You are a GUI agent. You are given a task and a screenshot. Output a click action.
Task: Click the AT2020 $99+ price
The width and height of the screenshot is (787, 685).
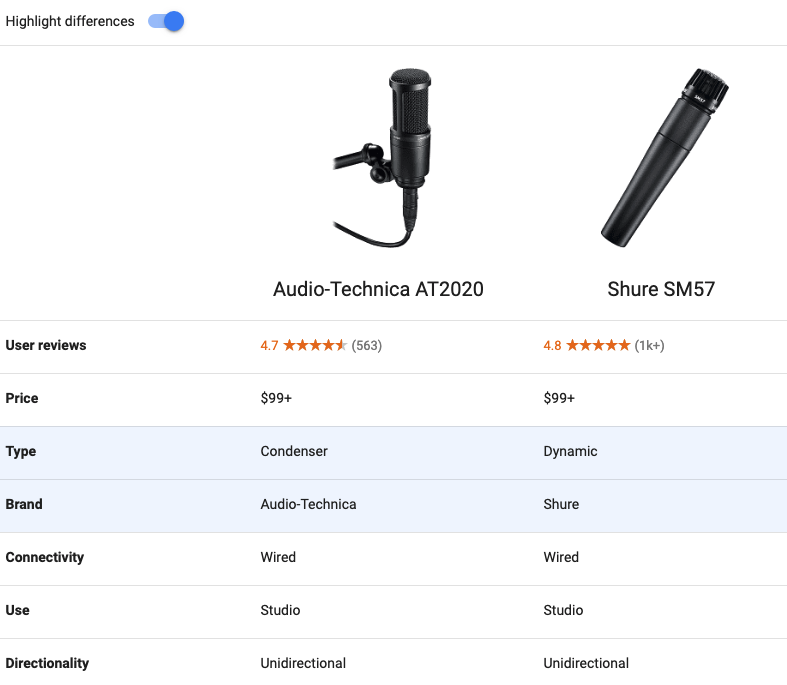276,399
